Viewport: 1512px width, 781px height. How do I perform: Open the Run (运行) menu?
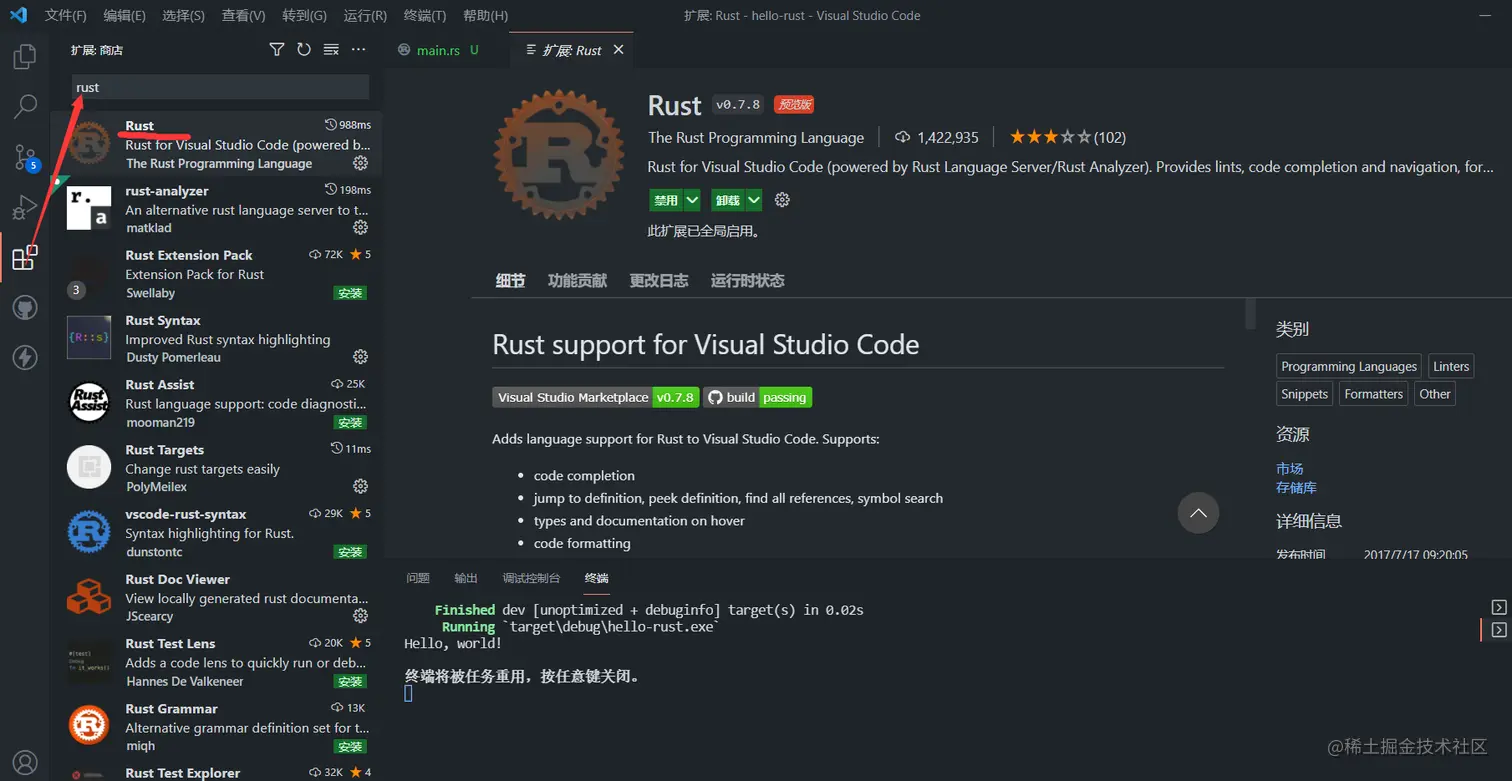[365, 16]
